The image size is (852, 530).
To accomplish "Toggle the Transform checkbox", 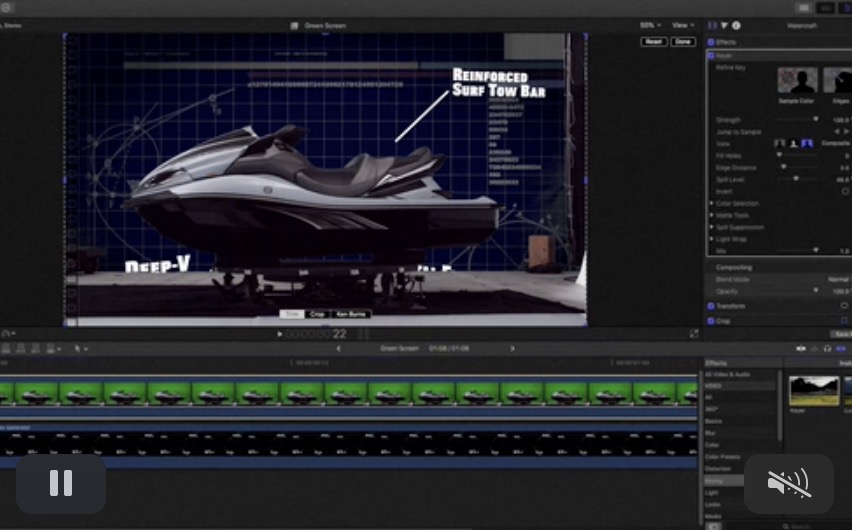I will 711,306.
